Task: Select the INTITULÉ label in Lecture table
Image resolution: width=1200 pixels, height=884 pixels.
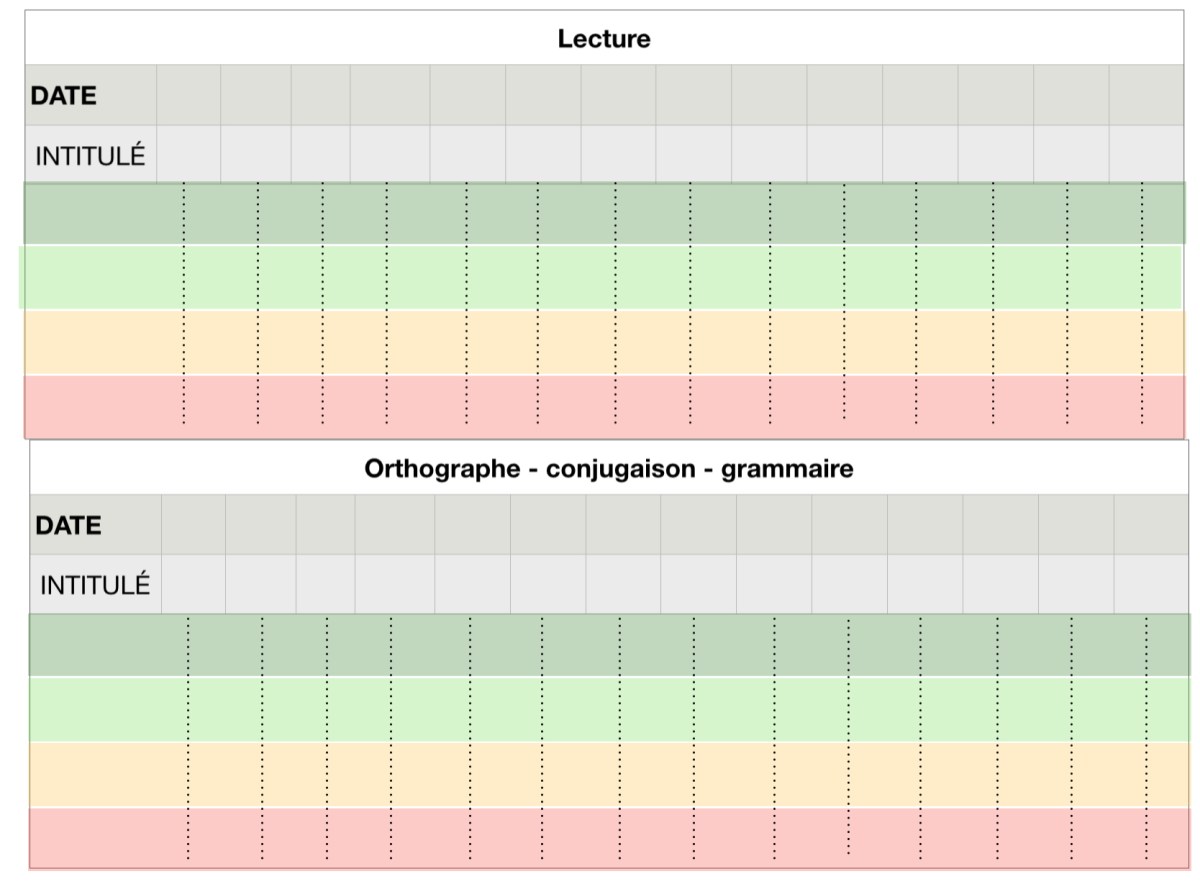Action: [x=90, y=156]
